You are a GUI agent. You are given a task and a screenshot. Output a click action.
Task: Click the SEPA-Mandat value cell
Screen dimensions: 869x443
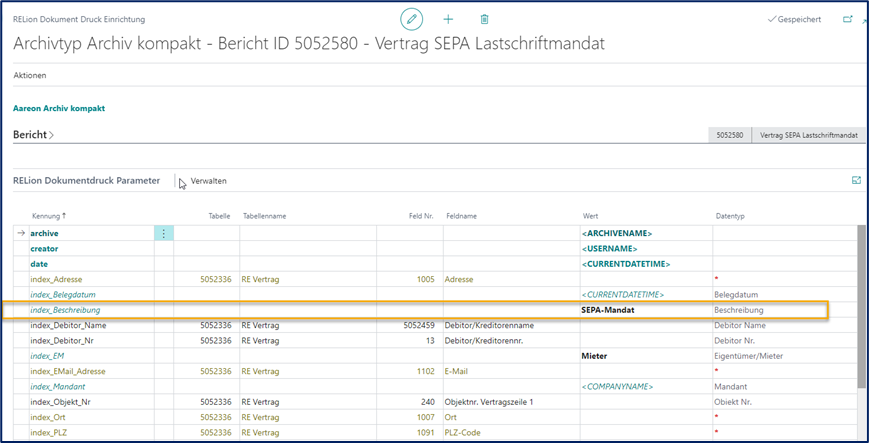click(x=609, y=310)
